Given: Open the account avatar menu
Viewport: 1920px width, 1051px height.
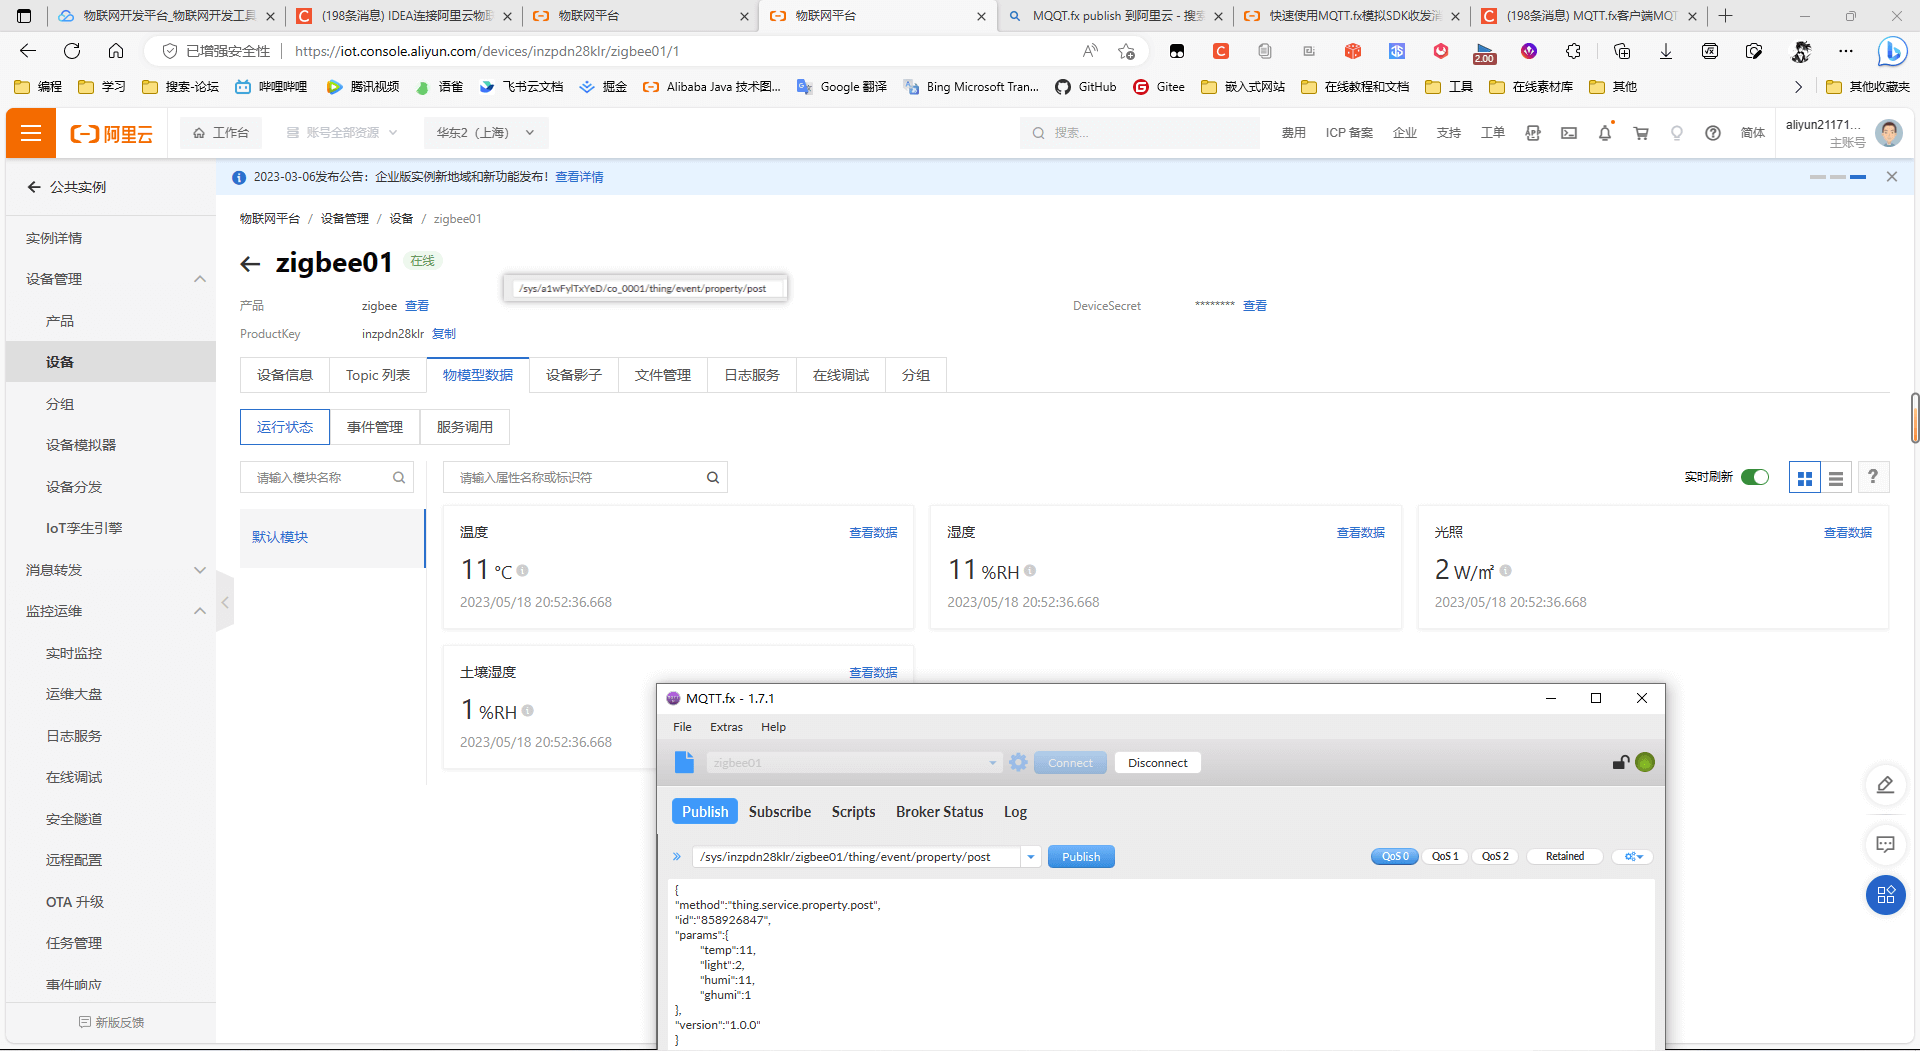Looking at the screenshot, I should pyautogui.click(x=1889, y=132).
